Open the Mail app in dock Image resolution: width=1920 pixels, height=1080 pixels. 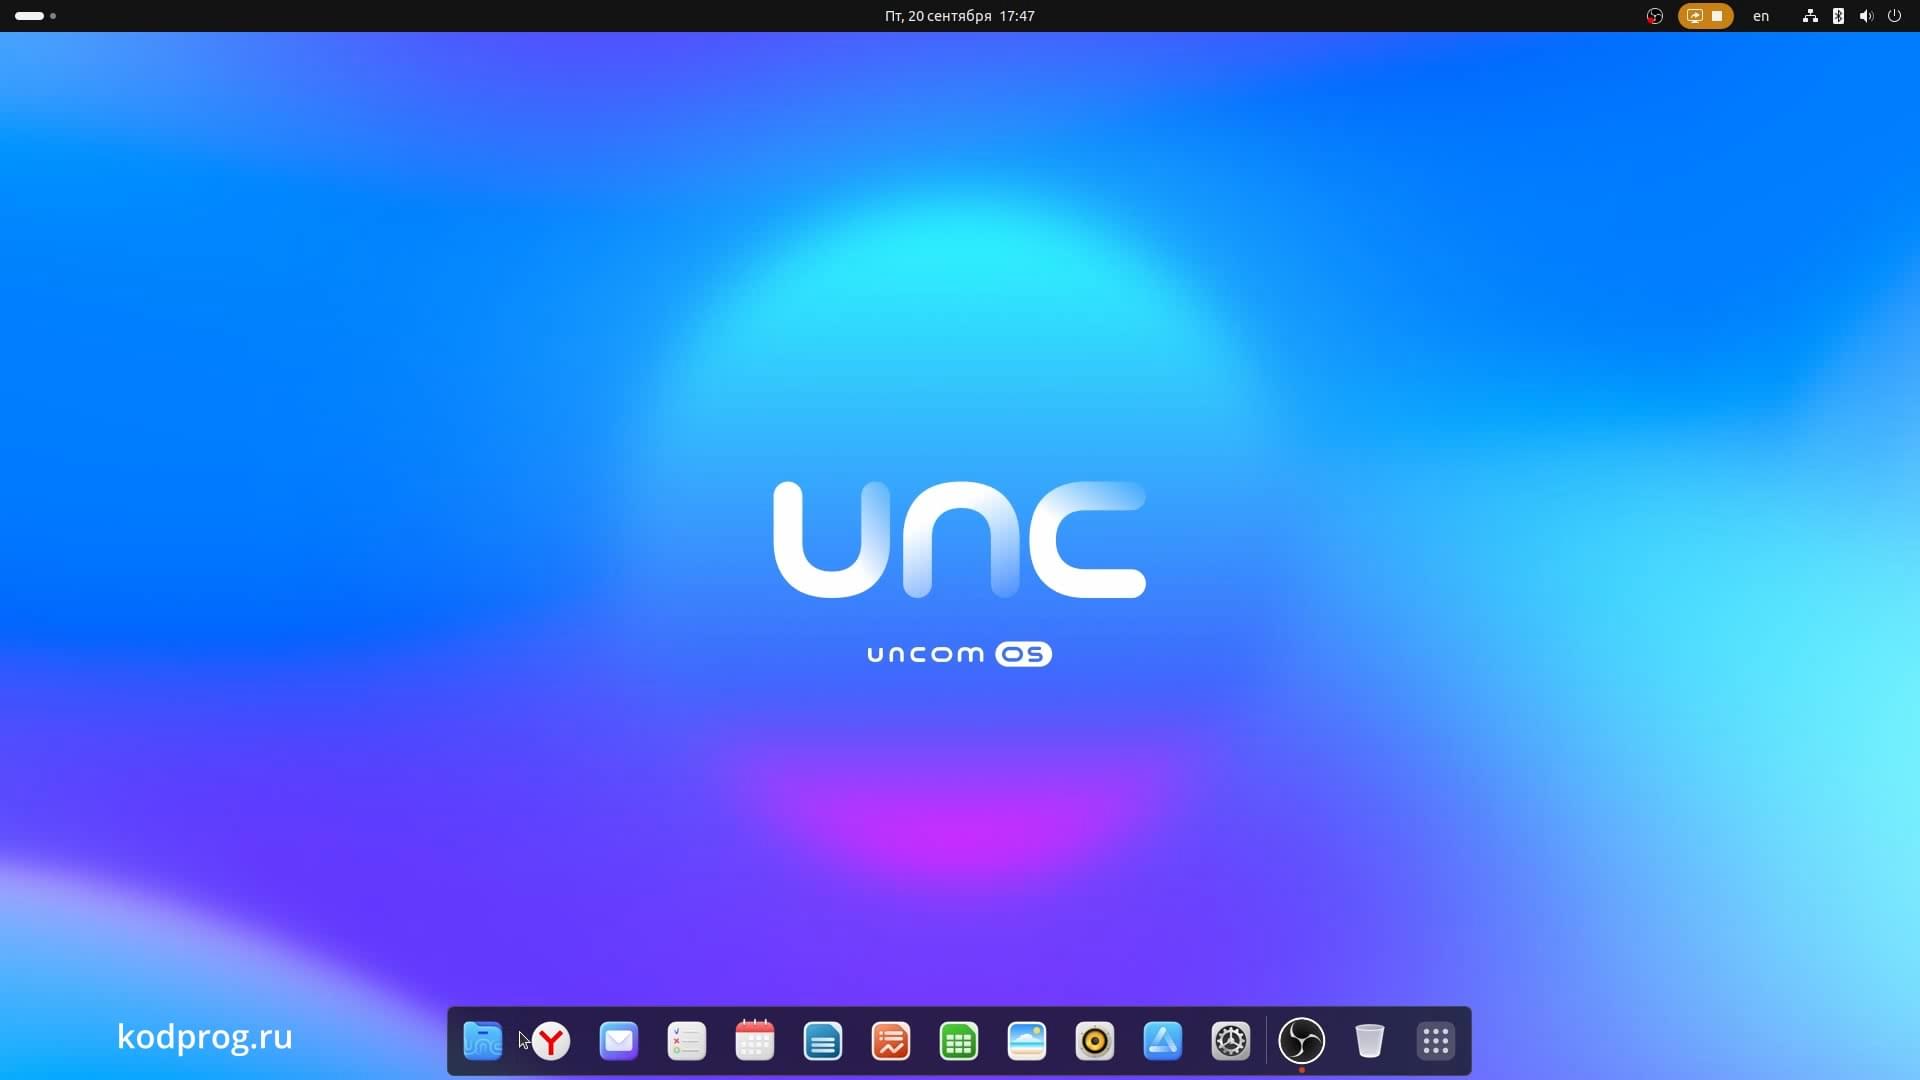click(x=619, y=1041)
